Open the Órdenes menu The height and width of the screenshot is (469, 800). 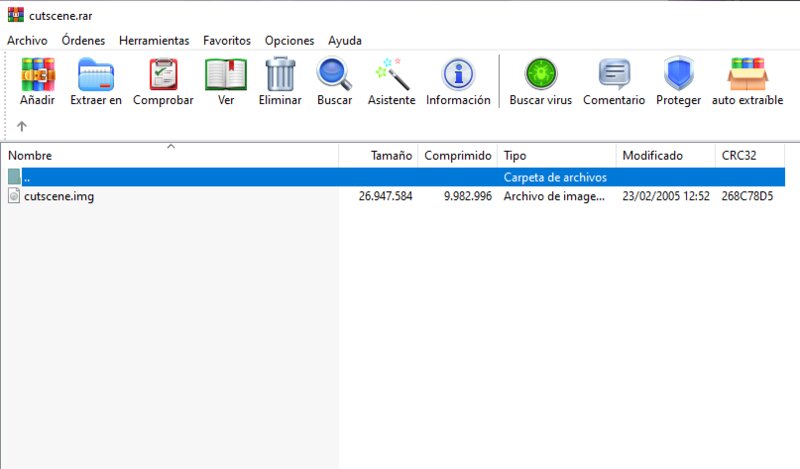83,40
